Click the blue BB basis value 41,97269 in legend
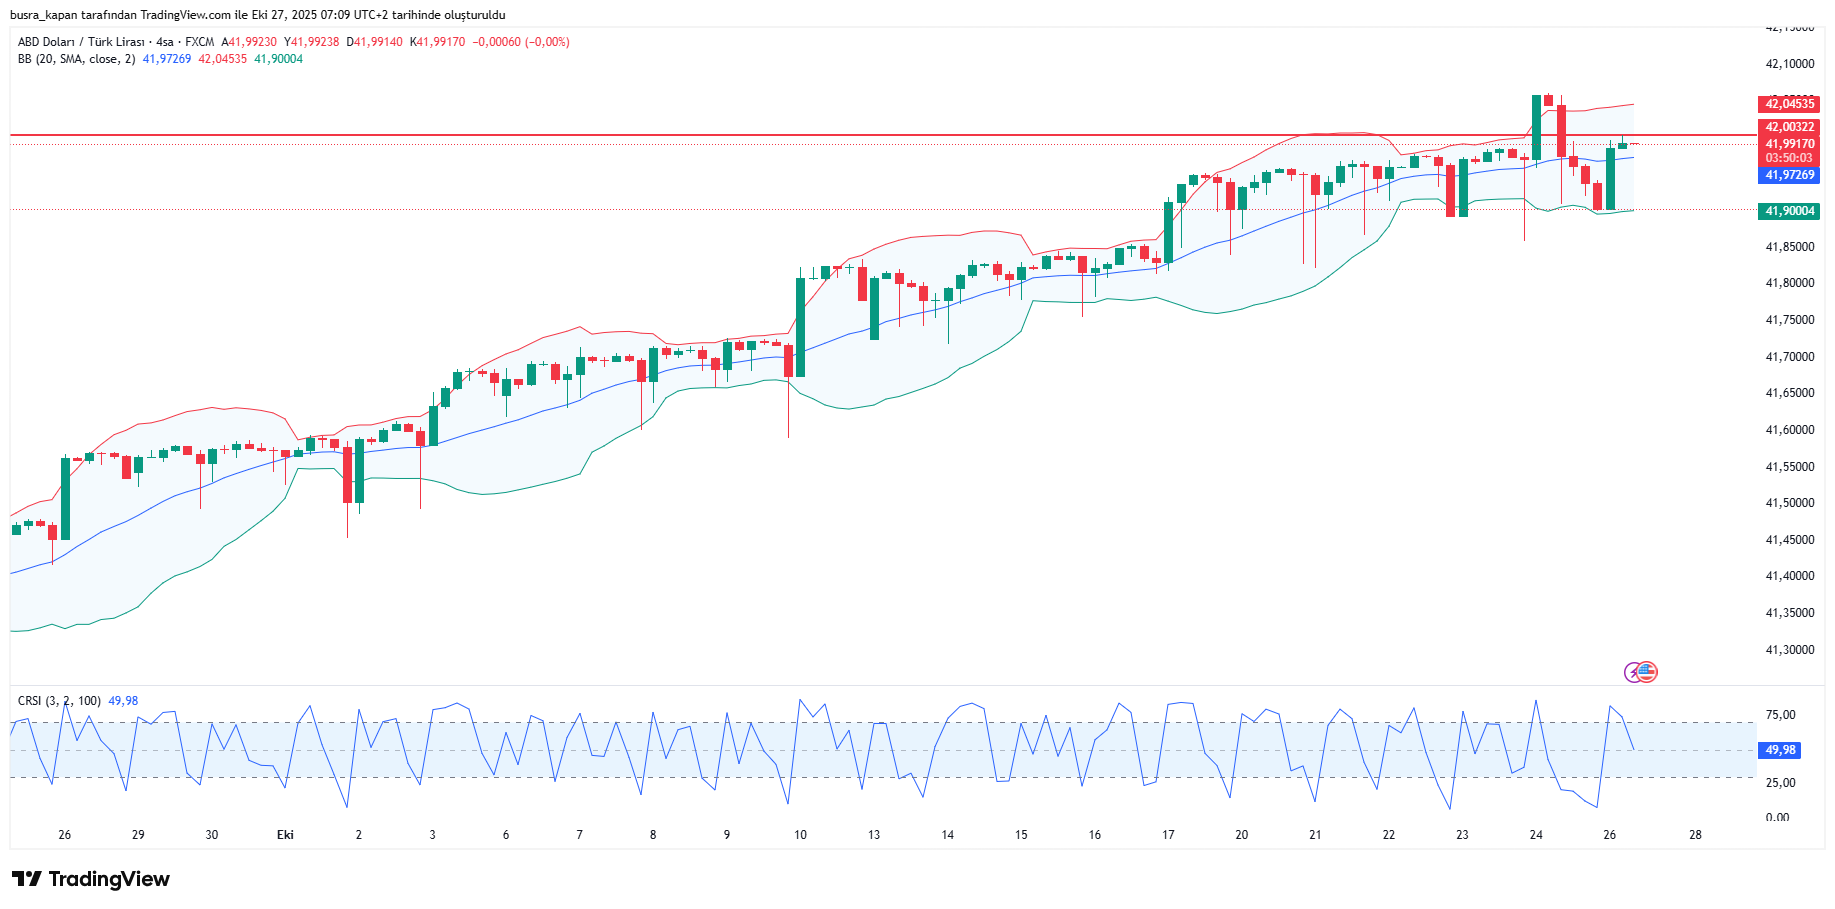 click(166, 59)
